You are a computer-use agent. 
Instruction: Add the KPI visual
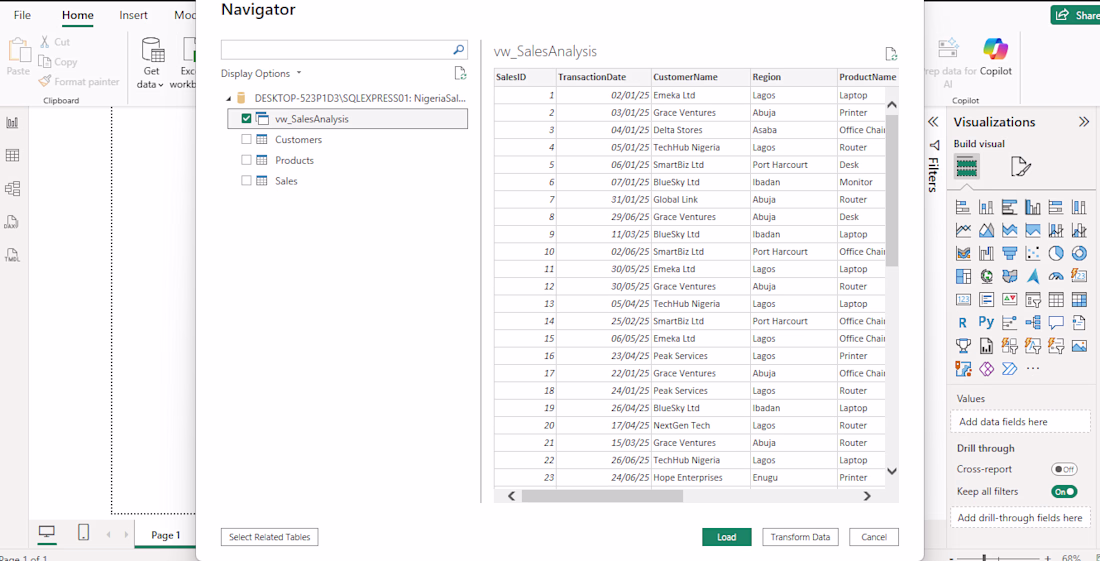tap(1010, 299)
